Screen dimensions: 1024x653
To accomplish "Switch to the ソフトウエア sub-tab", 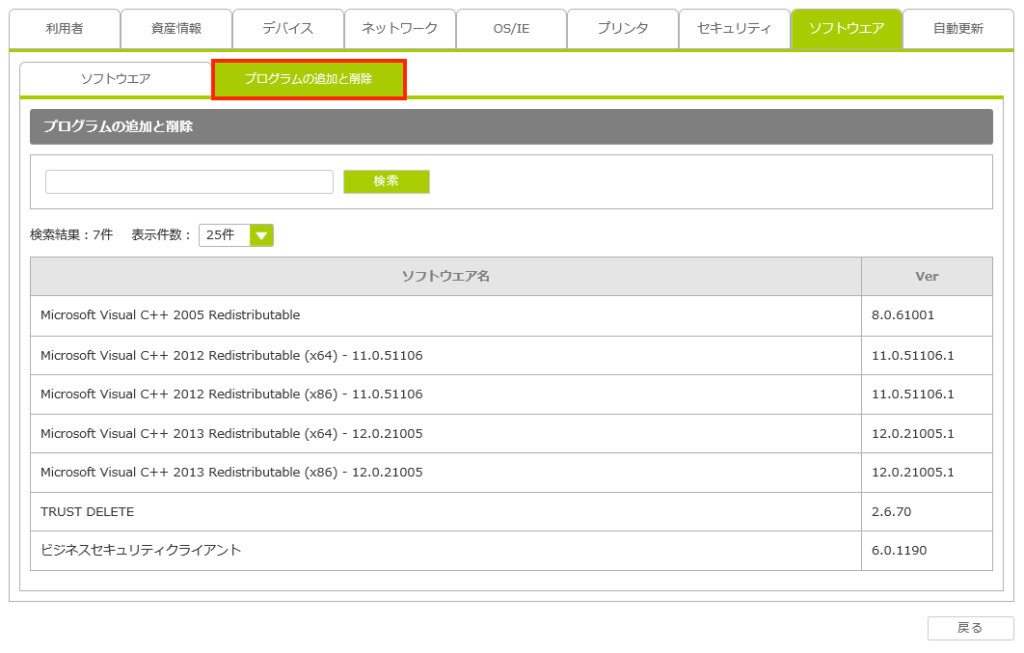I will click(x=116, y=79).
